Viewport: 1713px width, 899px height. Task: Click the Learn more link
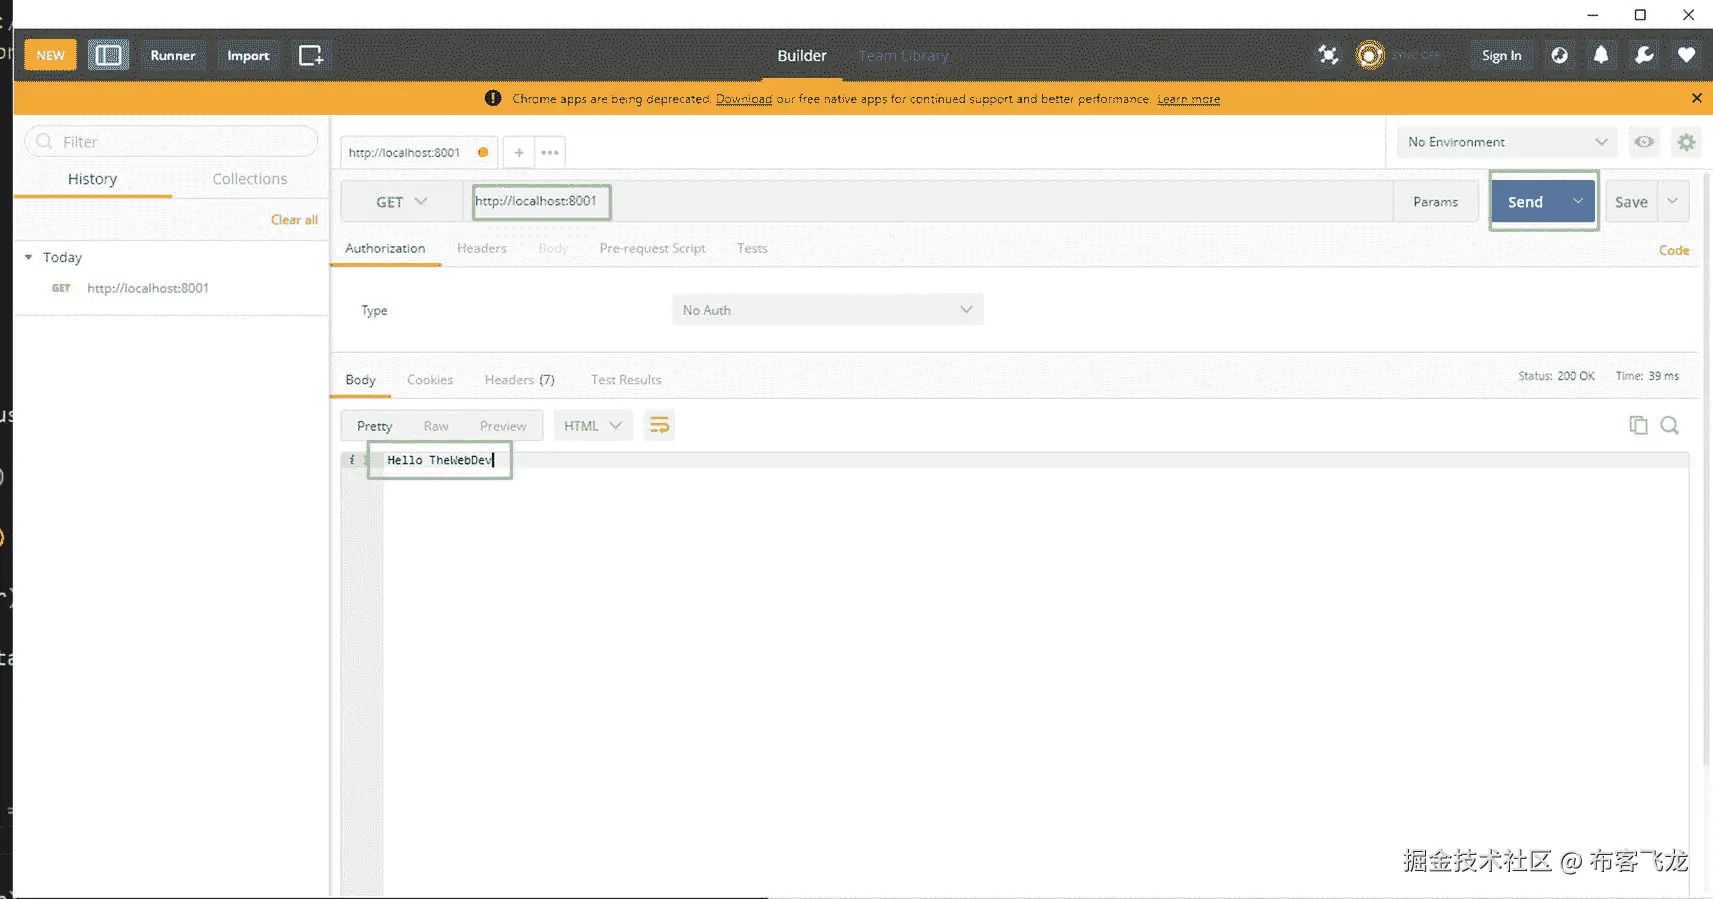(x=1188, y=99)
